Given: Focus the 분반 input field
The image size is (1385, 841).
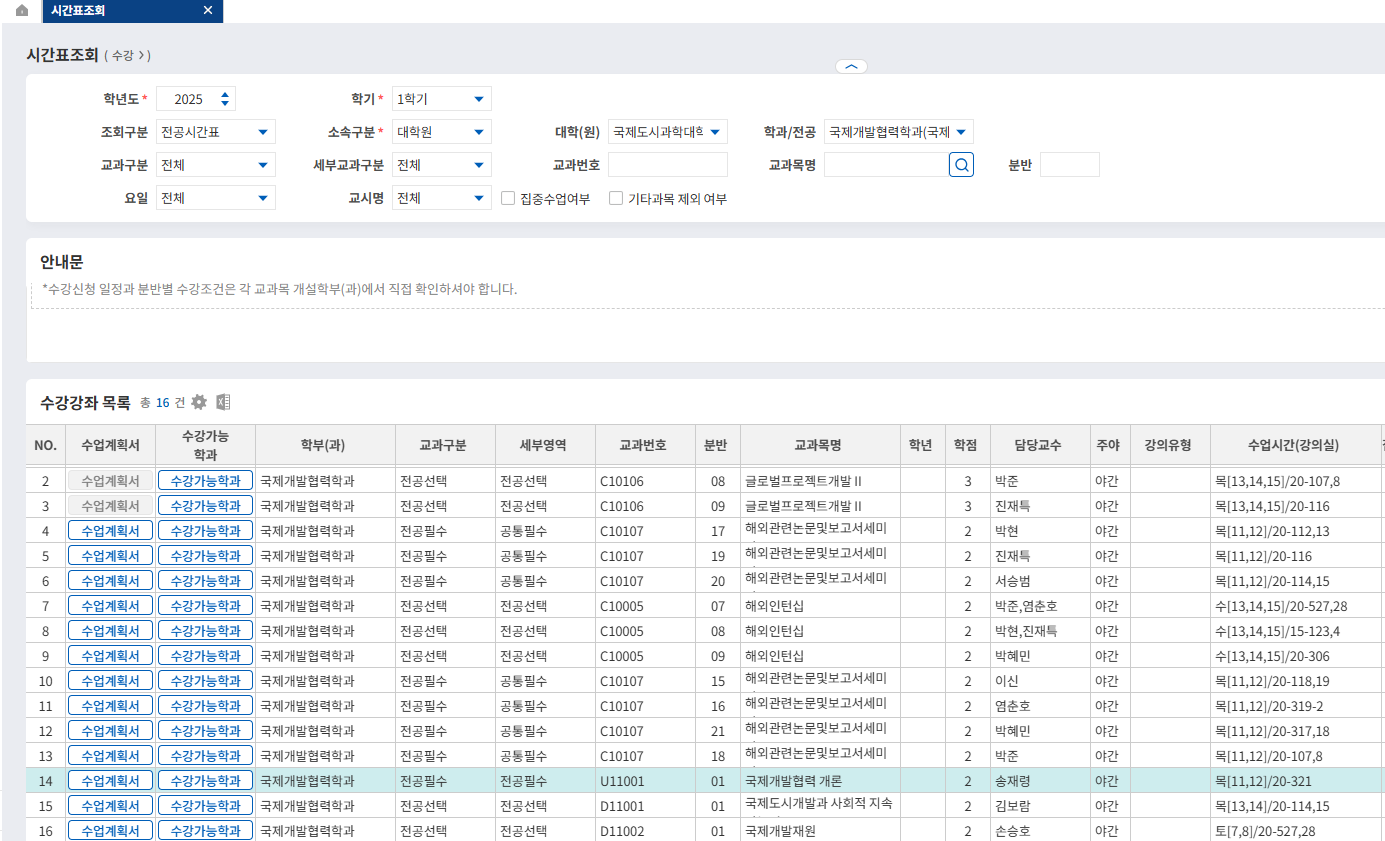Looking at the screenshot, I should point(1070,165).
